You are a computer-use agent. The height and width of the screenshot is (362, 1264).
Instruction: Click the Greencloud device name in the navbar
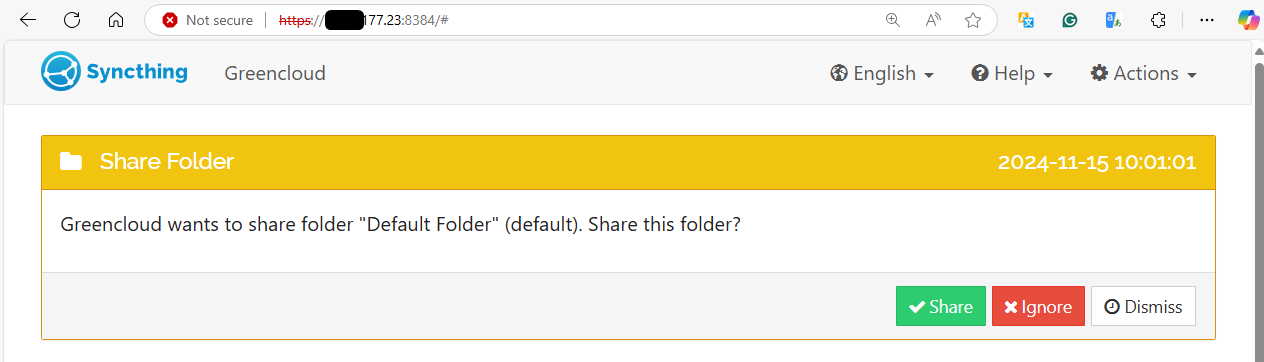click(275, 73)
